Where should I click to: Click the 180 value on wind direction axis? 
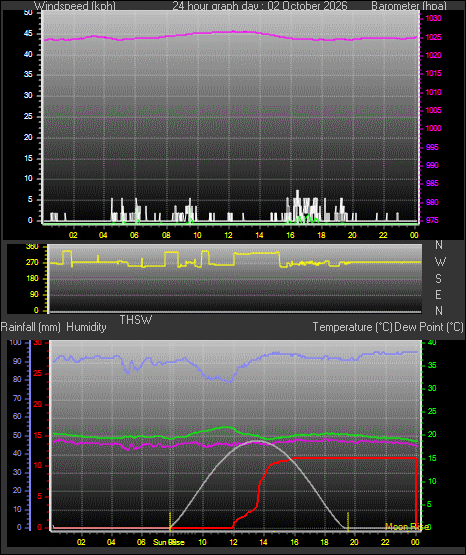pos(33,279)
